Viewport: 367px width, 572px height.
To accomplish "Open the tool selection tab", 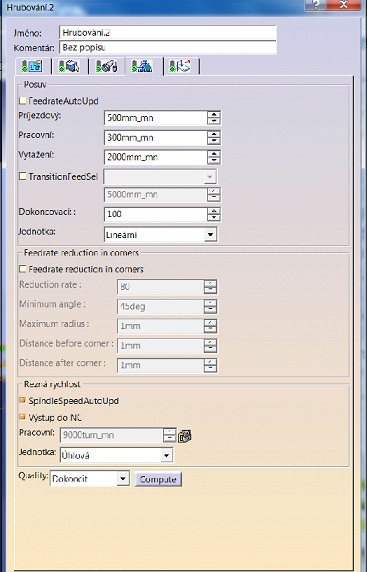I will pyautogui.click(x=107, y=66).
